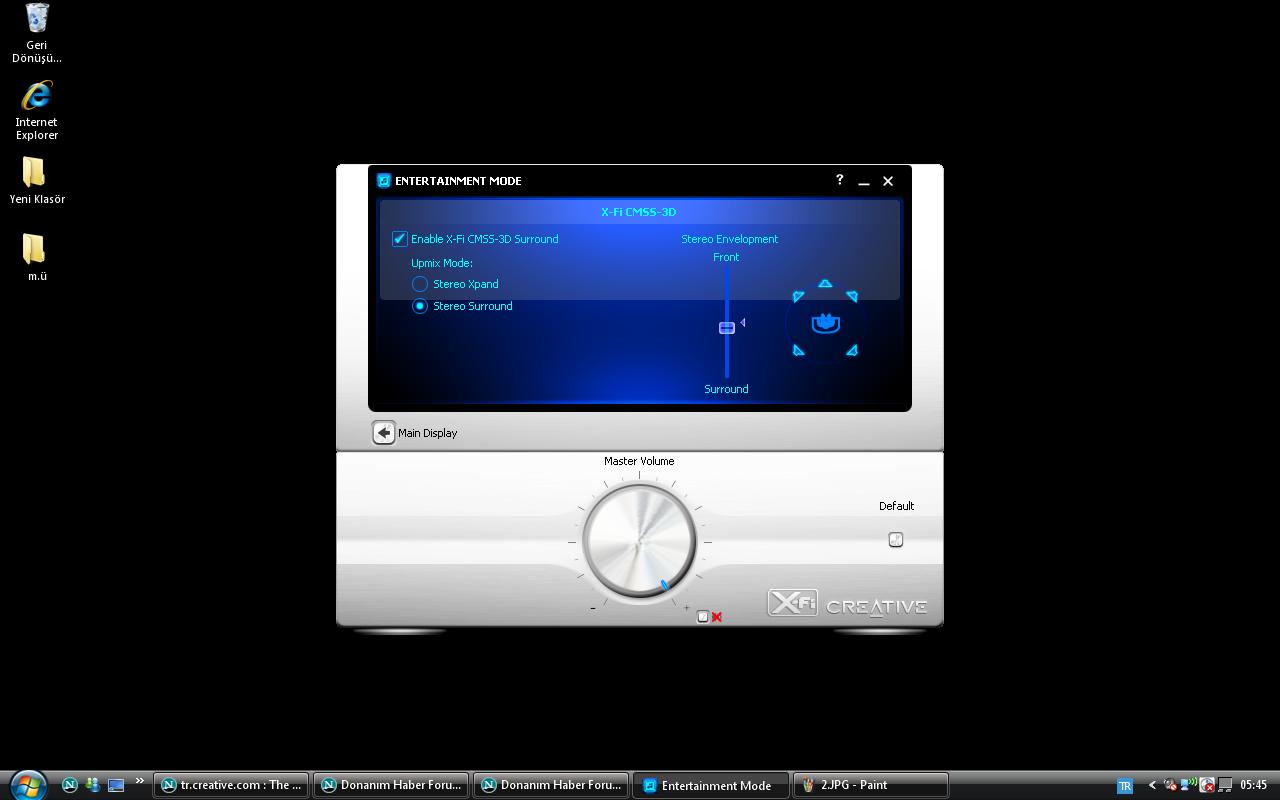Click the Entertainment Mode title bar icon
Image resolution: width=1280 pixels, height=800 pixels.
pos(383,181)
